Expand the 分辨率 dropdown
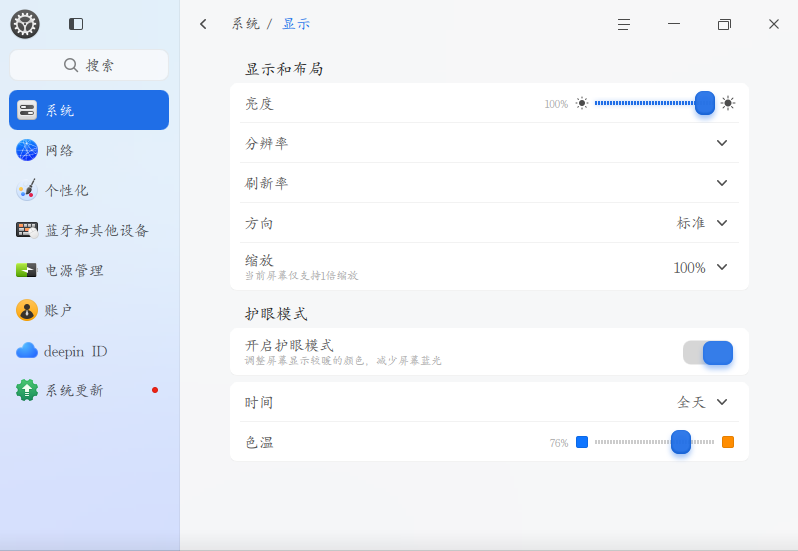 click(x=722, y=143)
